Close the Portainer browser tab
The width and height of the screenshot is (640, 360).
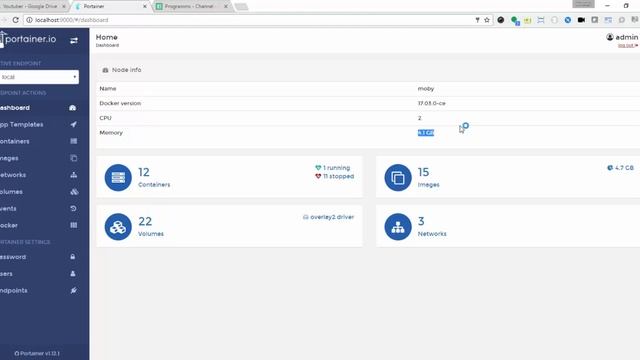point(145,7)
